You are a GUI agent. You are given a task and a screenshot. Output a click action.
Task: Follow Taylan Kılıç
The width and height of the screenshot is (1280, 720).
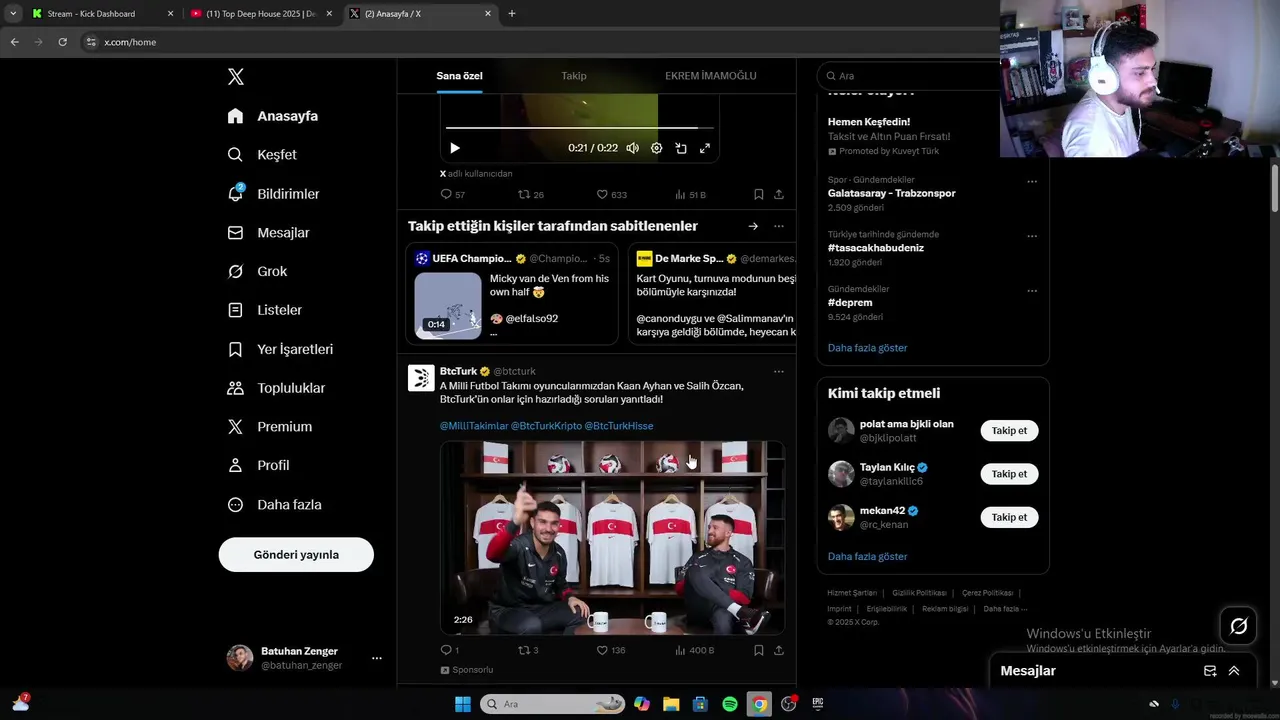pyautogui.click(x=1009, y=474)
